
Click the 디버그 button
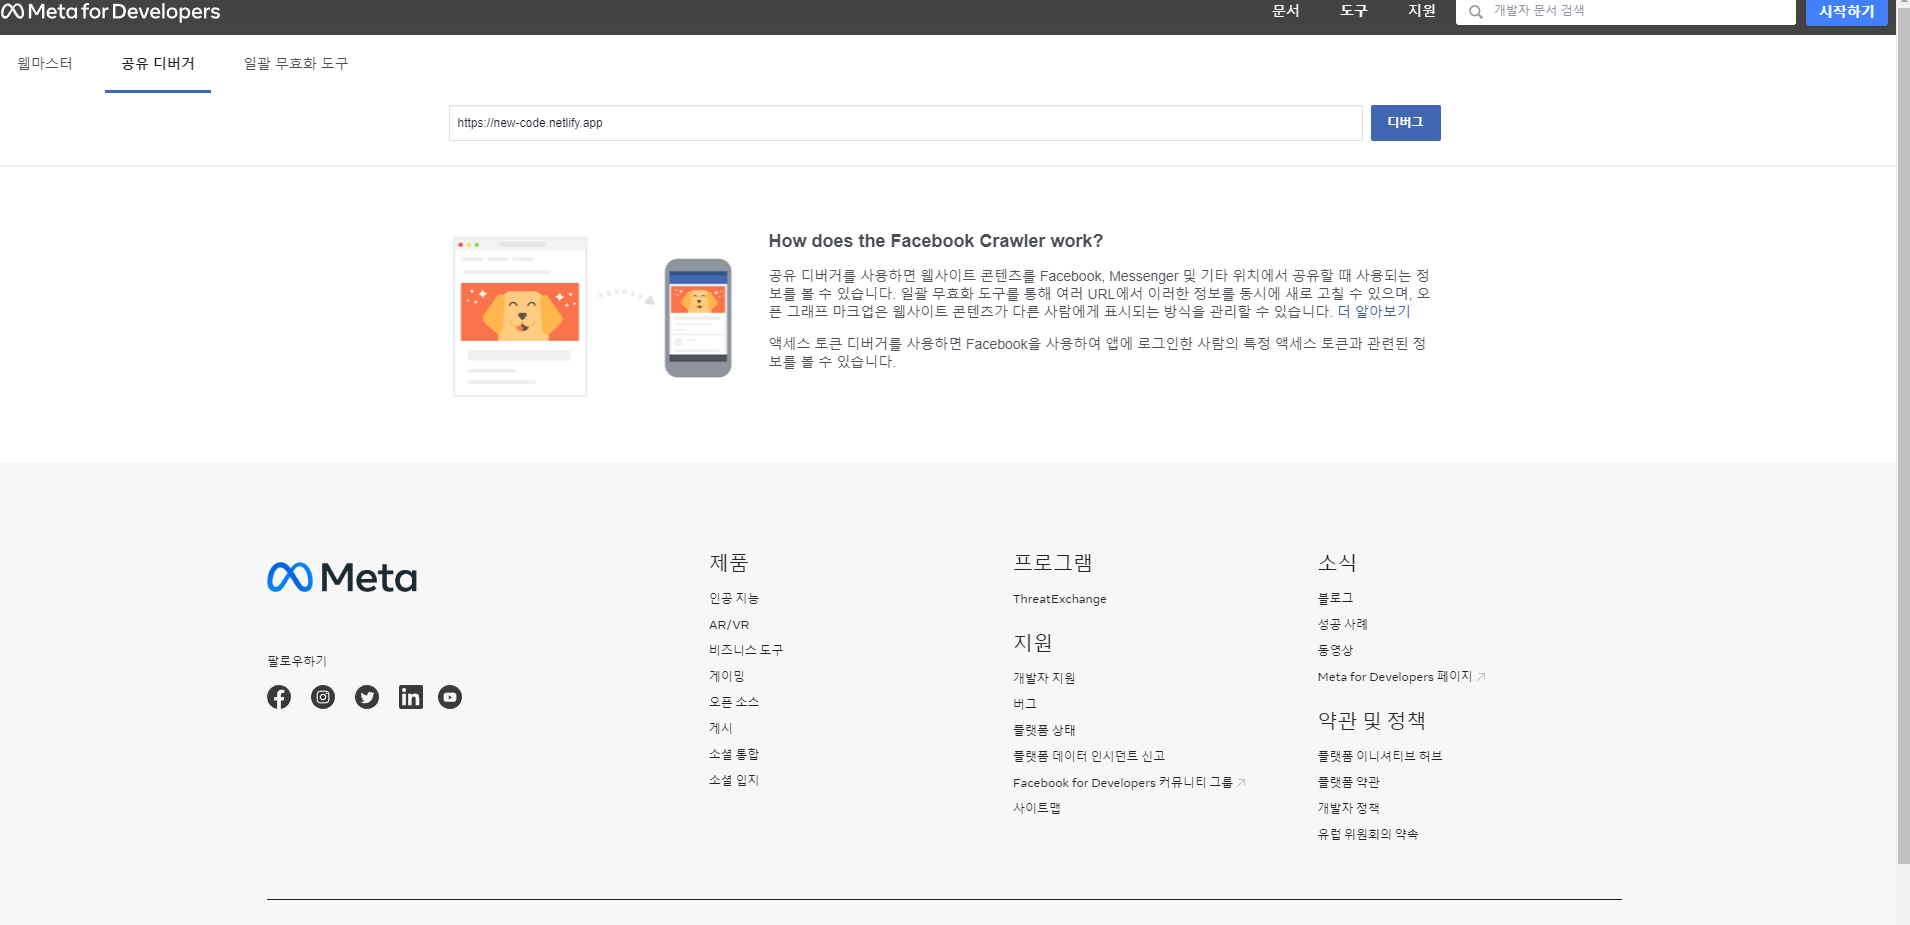[x=1405, y=123]
